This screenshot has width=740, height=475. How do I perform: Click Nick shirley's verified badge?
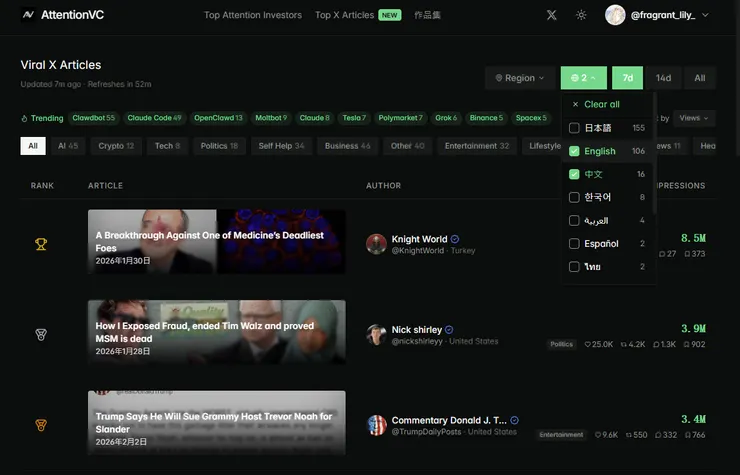click(x=449, y=330)
